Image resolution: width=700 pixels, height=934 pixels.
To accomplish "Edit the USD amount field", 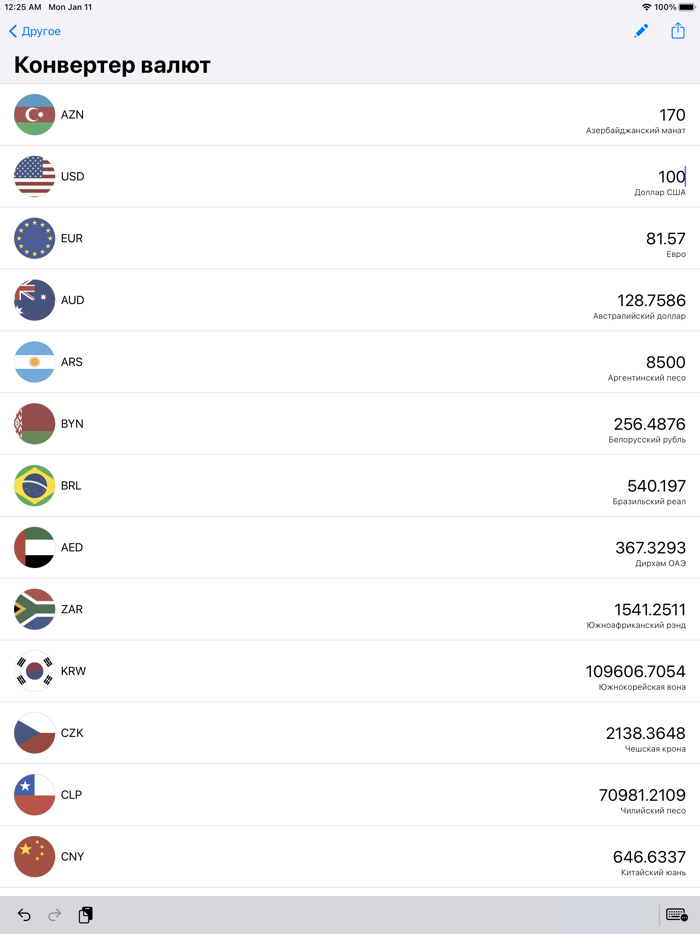I will (671, 177).
